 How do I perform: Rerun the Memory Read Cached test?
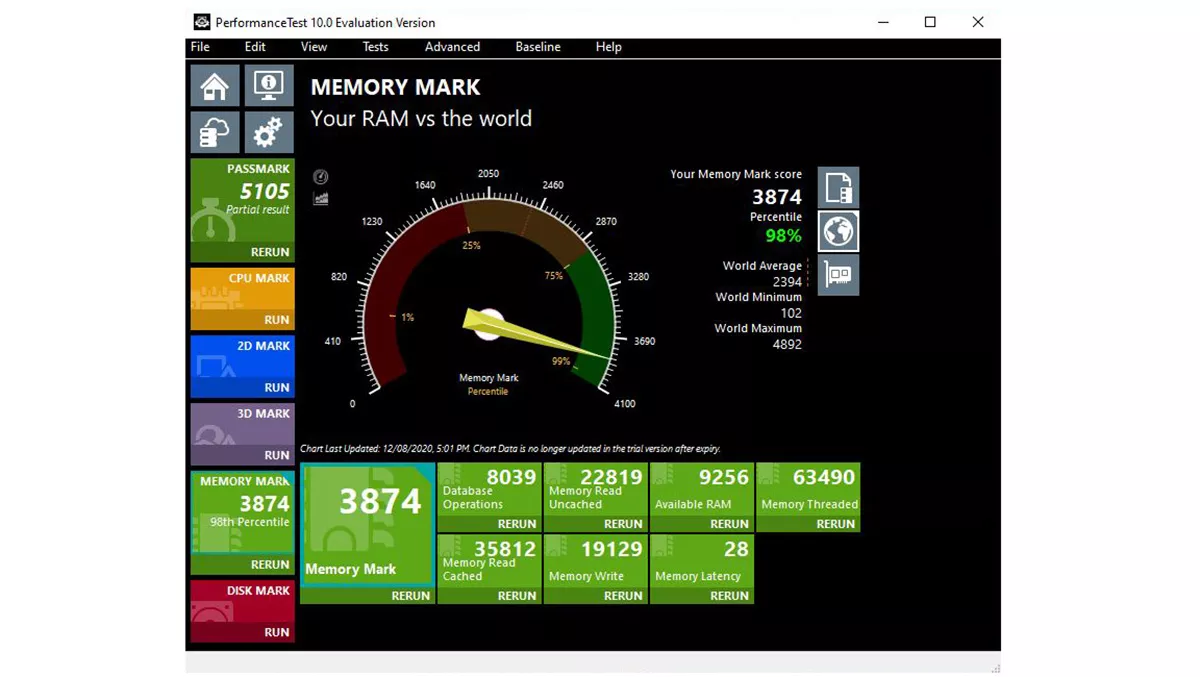coord(517,596)
